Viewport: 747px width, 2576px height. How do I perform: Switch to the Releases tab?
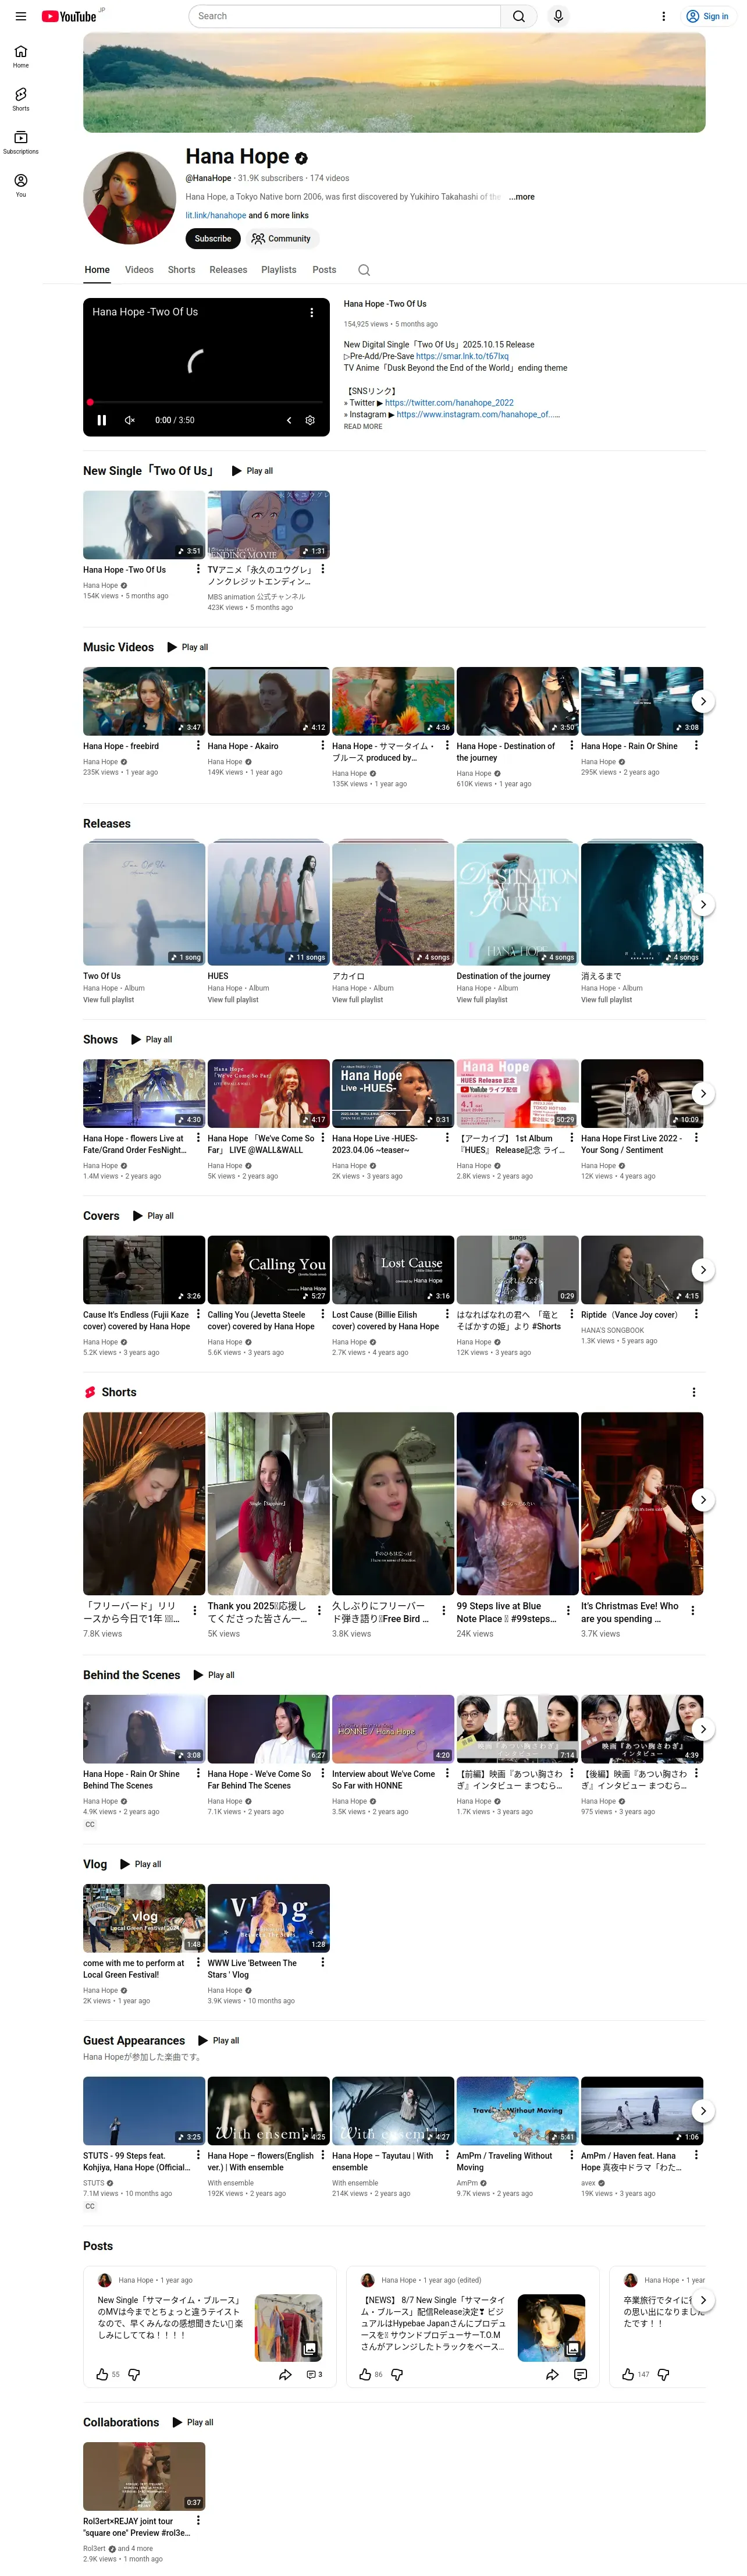(228, 270)
